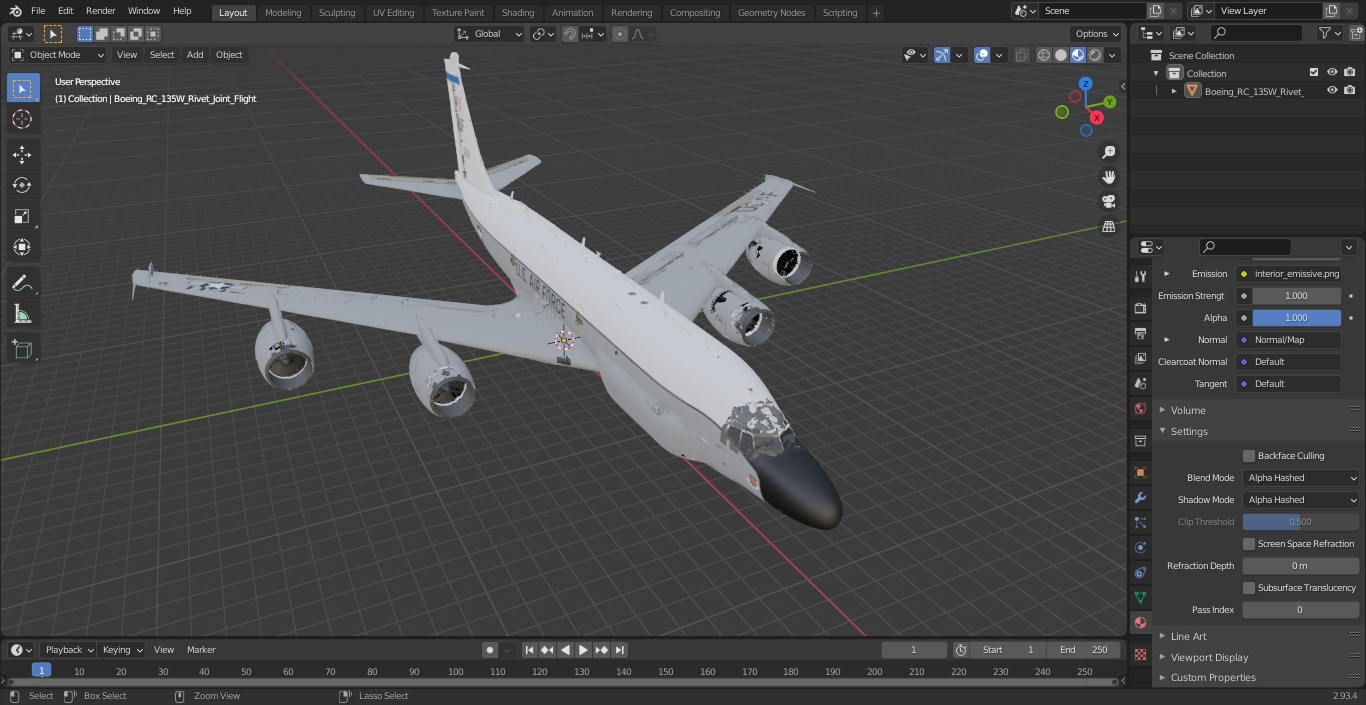The height and width of the screenshot is (705, 1366).
Task: Play the animation forward
Action: (x=584, y=650)
